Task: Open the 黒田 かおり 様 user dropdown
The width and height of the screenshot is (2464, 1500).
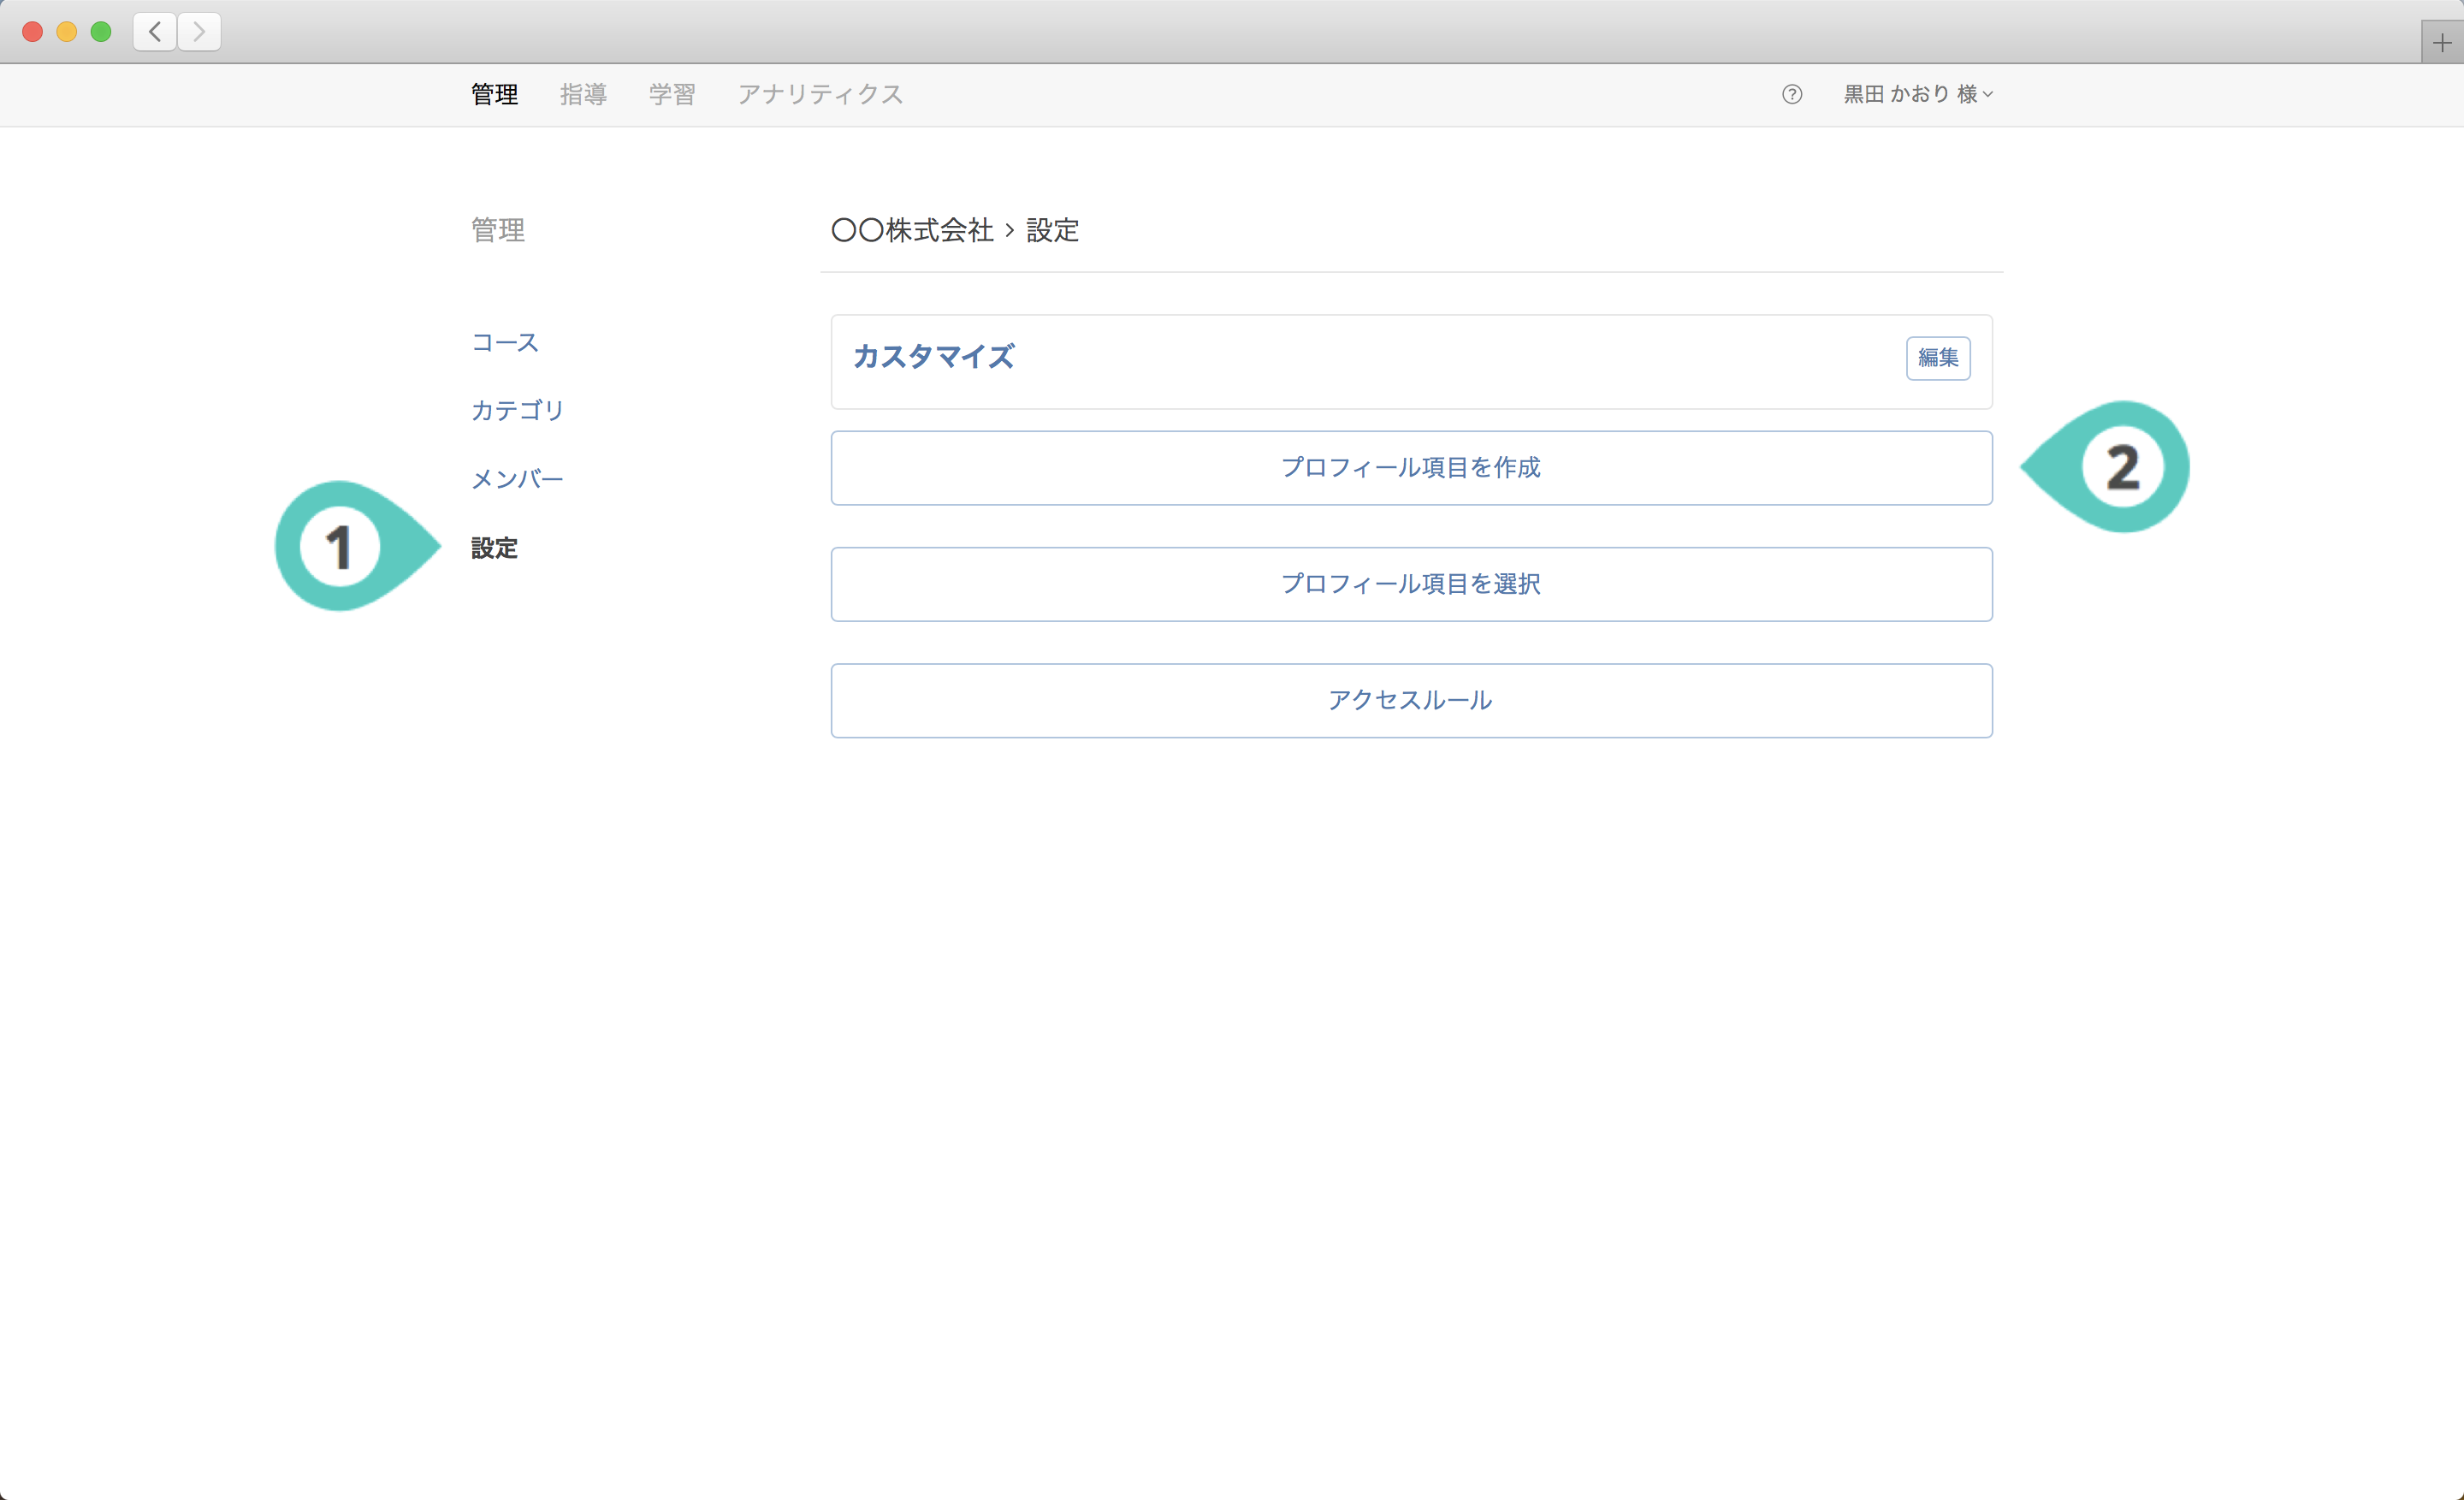Action: click(x=1917, y=94)
